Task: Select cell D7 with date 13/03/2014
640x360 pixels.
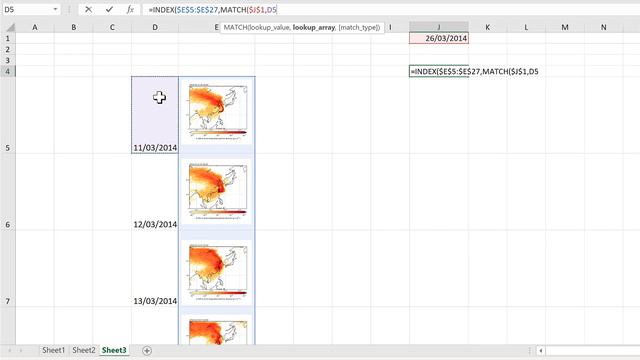Action: [x=155, y=269]
